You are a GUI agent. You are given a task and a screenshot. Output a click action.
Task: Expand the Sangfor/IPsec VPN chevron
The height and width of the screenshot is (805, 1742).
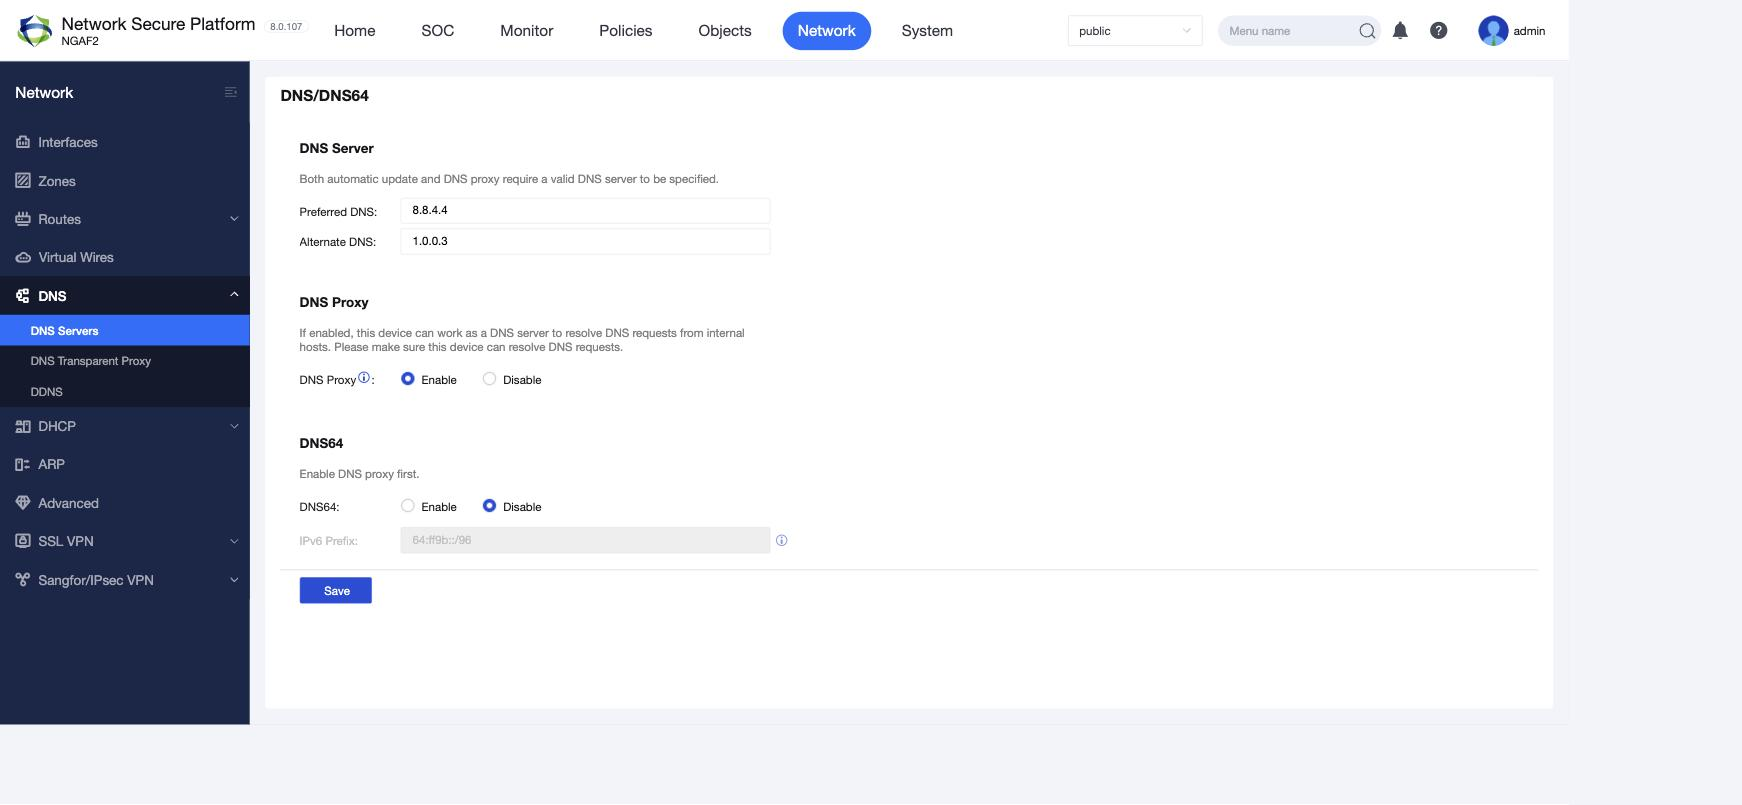234,580
